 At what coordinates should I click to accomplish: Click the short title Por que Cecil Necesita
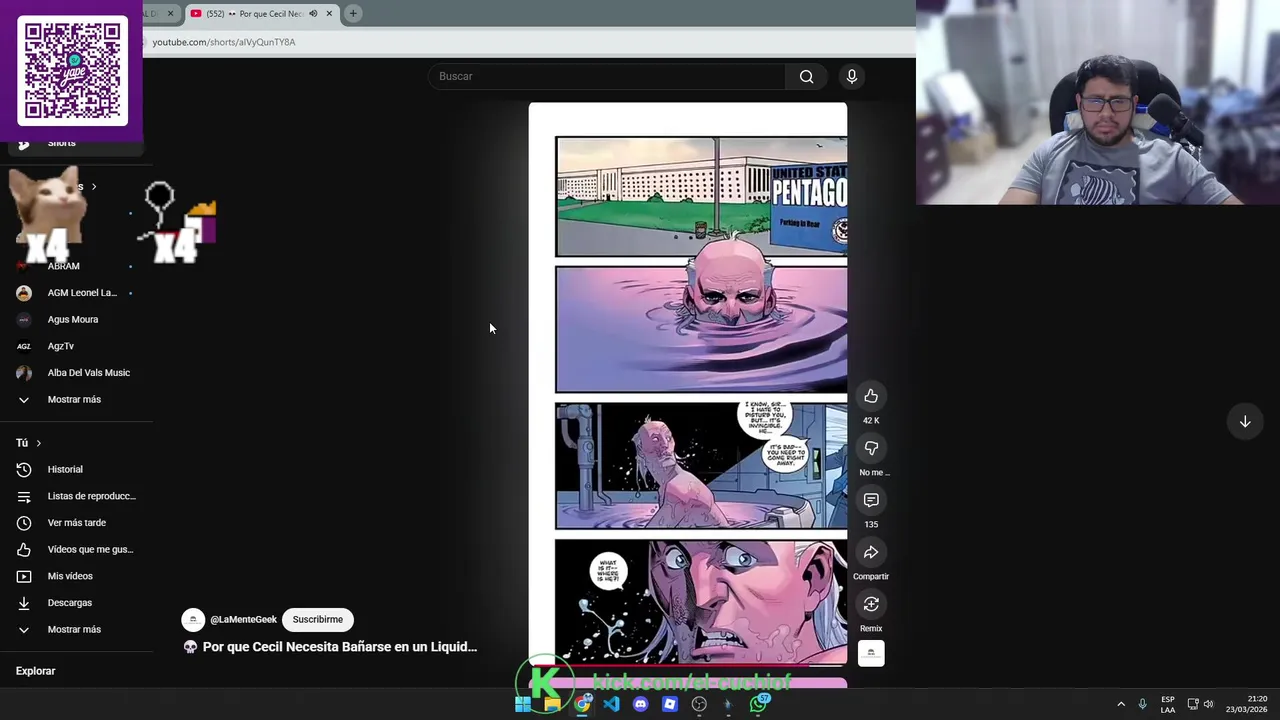(x=340, y=647)
